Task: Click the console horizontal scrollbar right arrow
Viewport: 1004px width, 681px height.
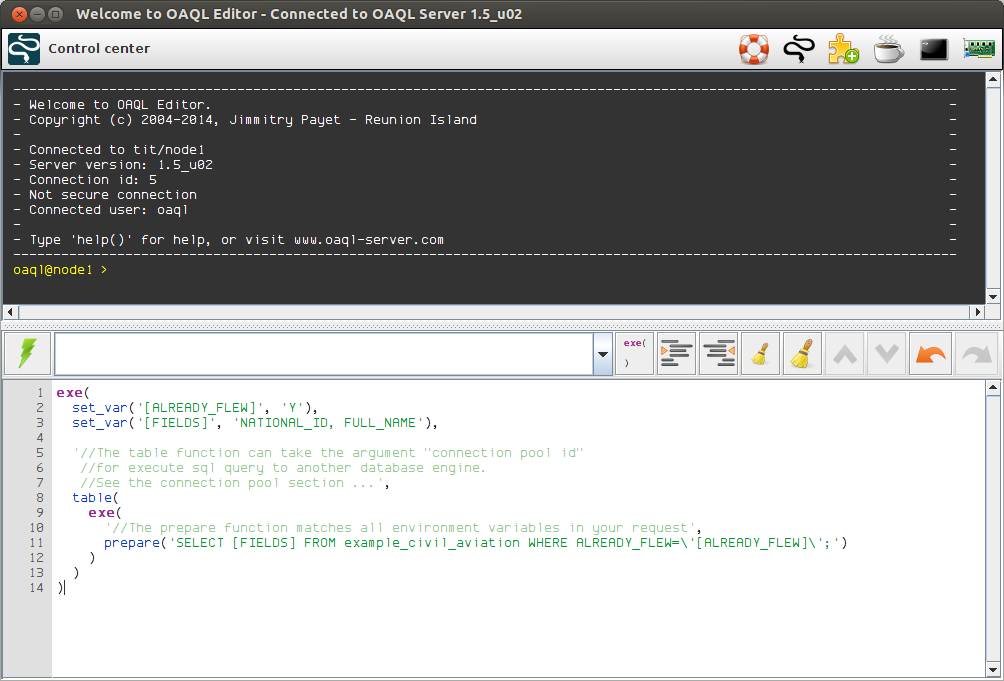Action: point(978,312)
